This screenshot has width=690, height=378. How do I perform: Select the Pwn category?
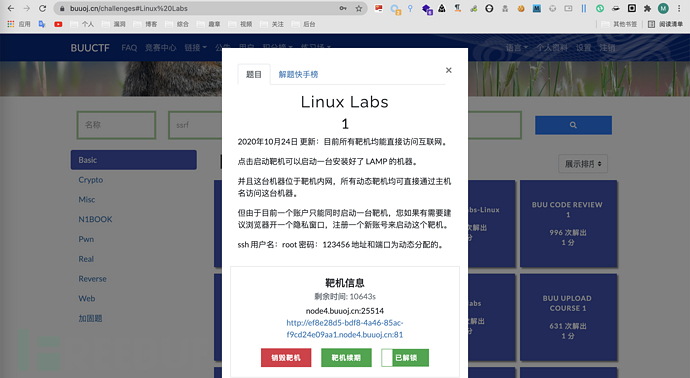point(86,239)
